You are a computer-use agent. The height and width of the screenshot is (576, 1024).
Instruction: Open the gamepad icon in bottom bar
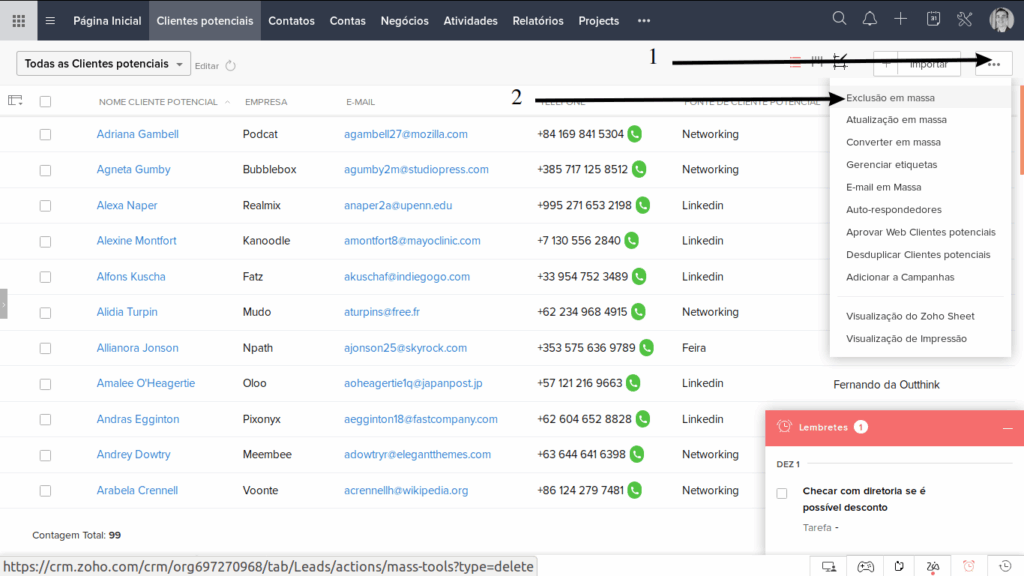coord(865,566)
